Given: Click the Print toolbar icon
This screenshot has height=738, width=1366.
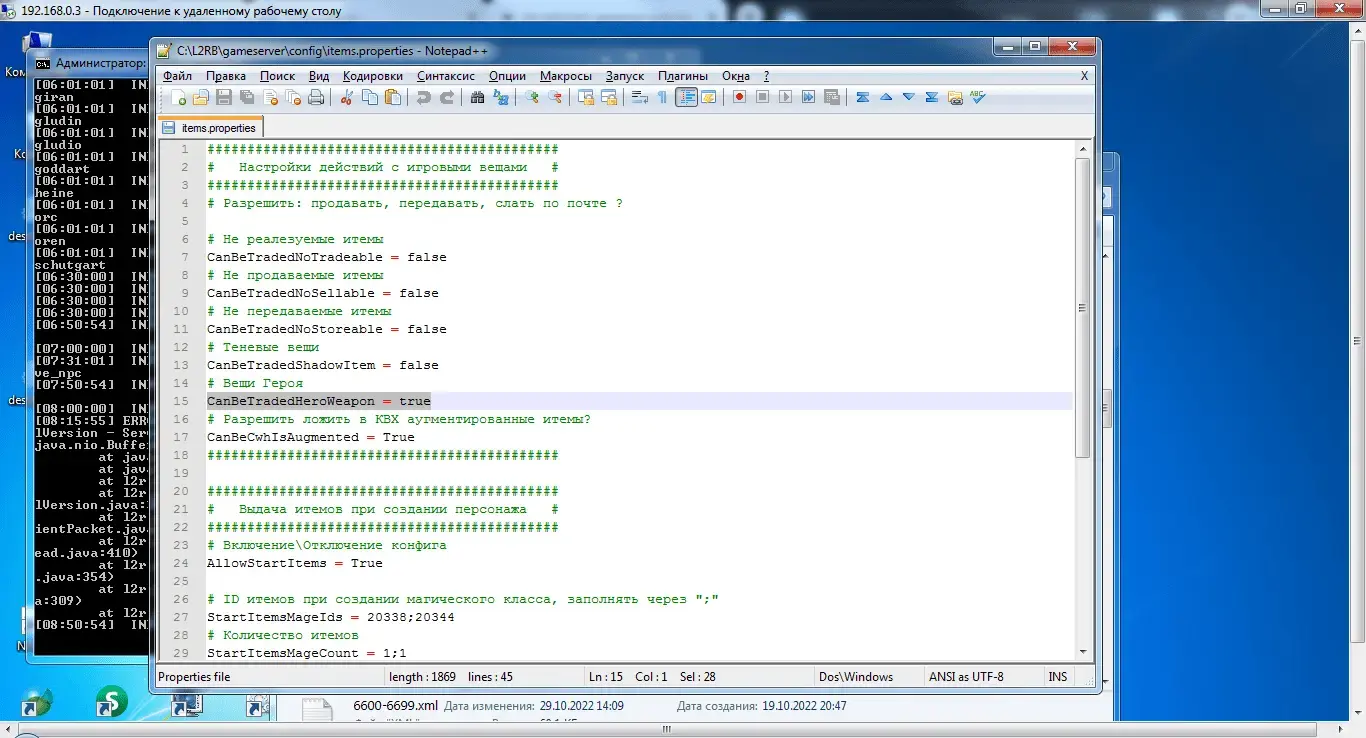Looking at the screenshot, I should point(316,97).
